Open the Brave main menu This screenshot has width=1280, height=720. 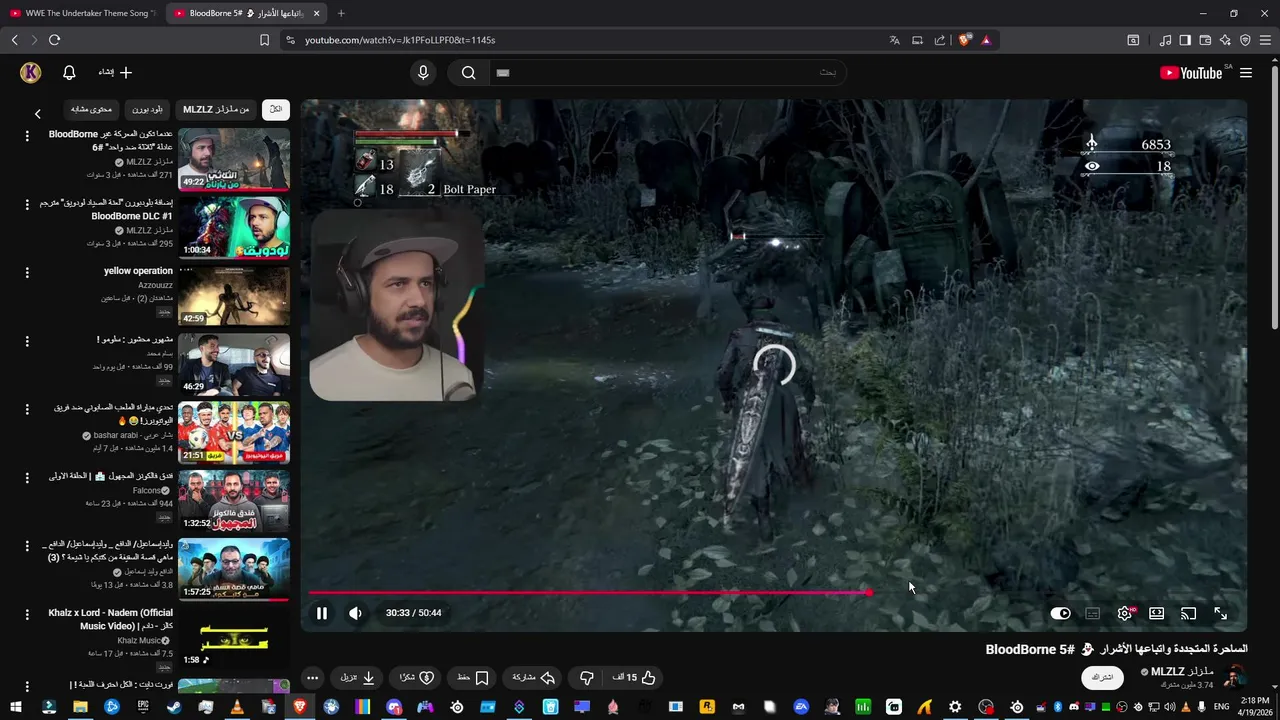point(1266,40)
